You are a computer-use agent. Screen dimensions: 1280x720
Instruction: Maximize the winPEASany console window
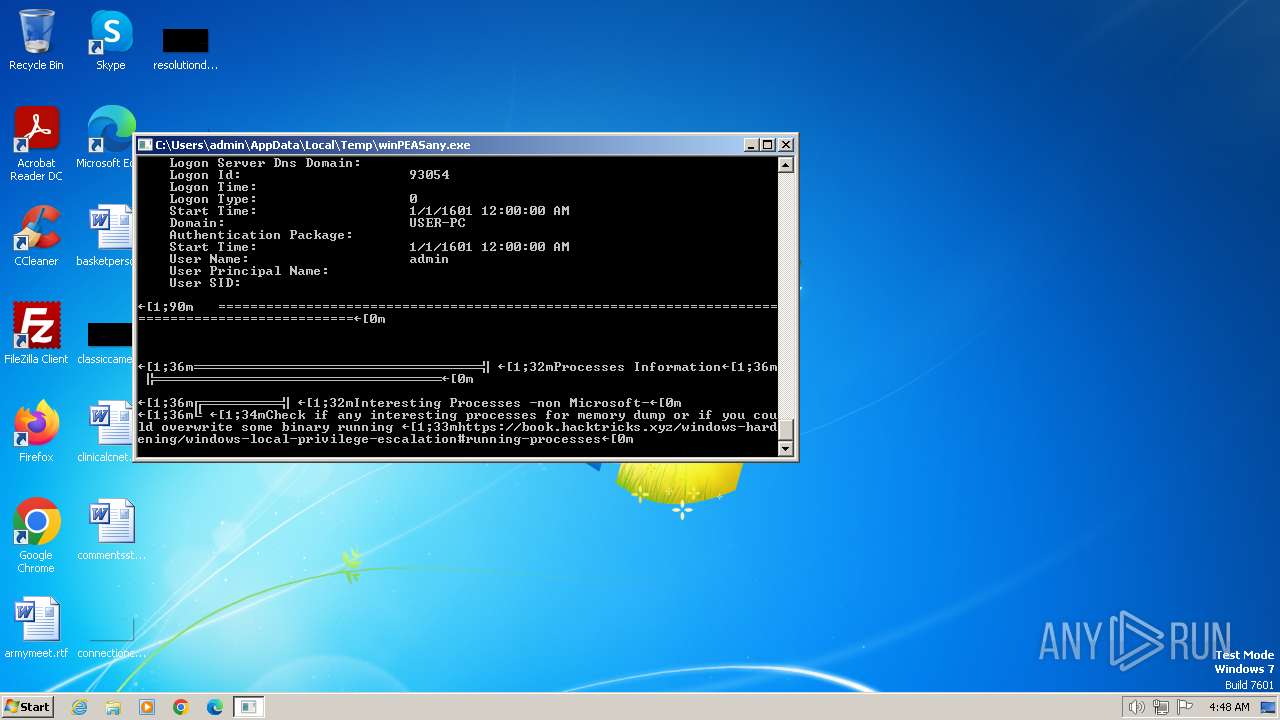pos(768,145)
